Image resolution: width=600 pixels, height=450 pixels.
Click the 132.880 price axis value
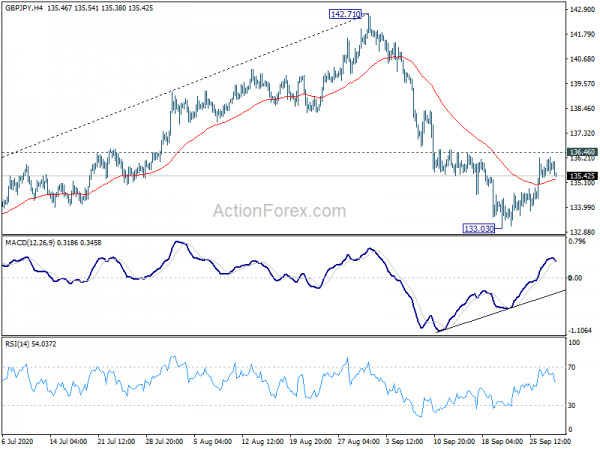pyautogui.click(x=582, y=232)
